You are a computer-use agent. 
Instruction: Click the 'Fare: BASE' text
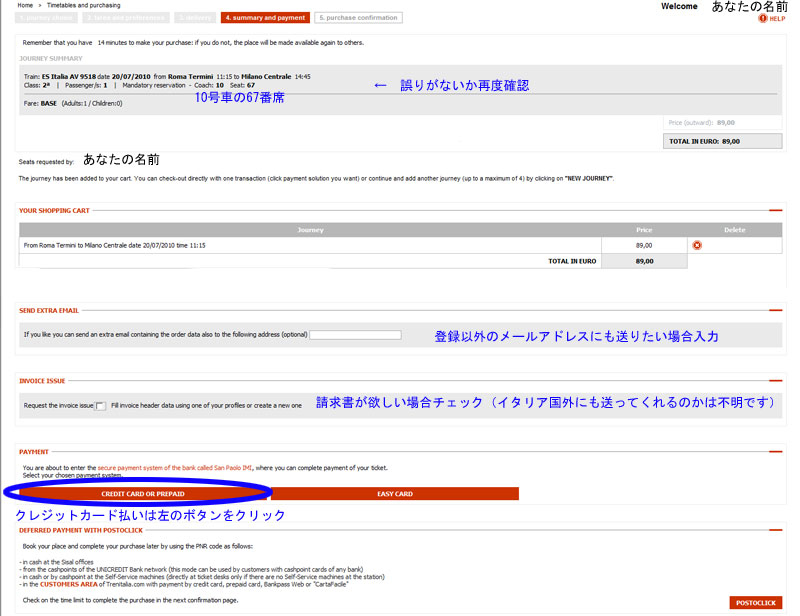(40, 103)
